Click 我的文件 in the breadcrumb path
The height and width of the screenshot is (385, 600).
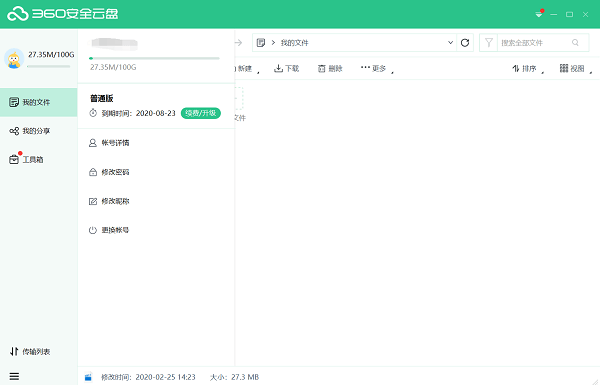tap(294, 42)
